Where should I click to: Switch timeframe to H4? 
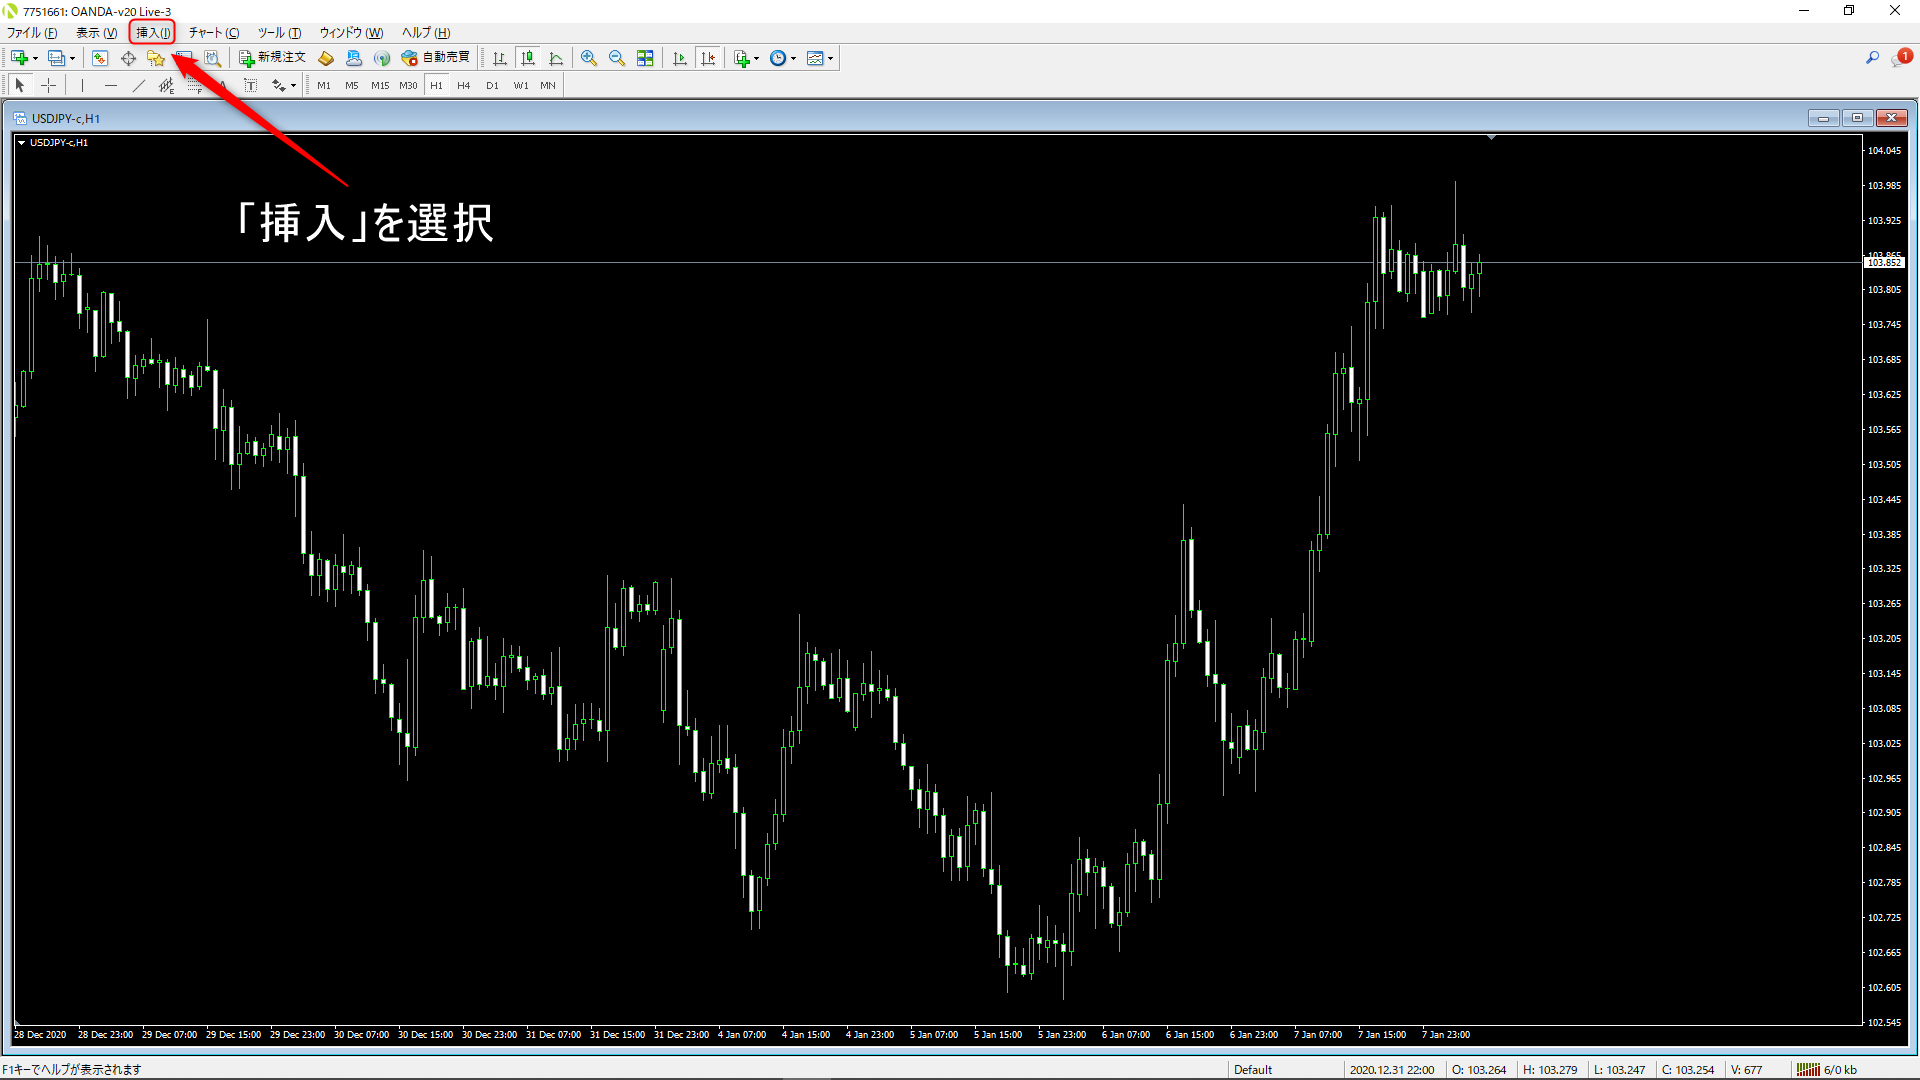pyautogui.click(x=464, y=86)
